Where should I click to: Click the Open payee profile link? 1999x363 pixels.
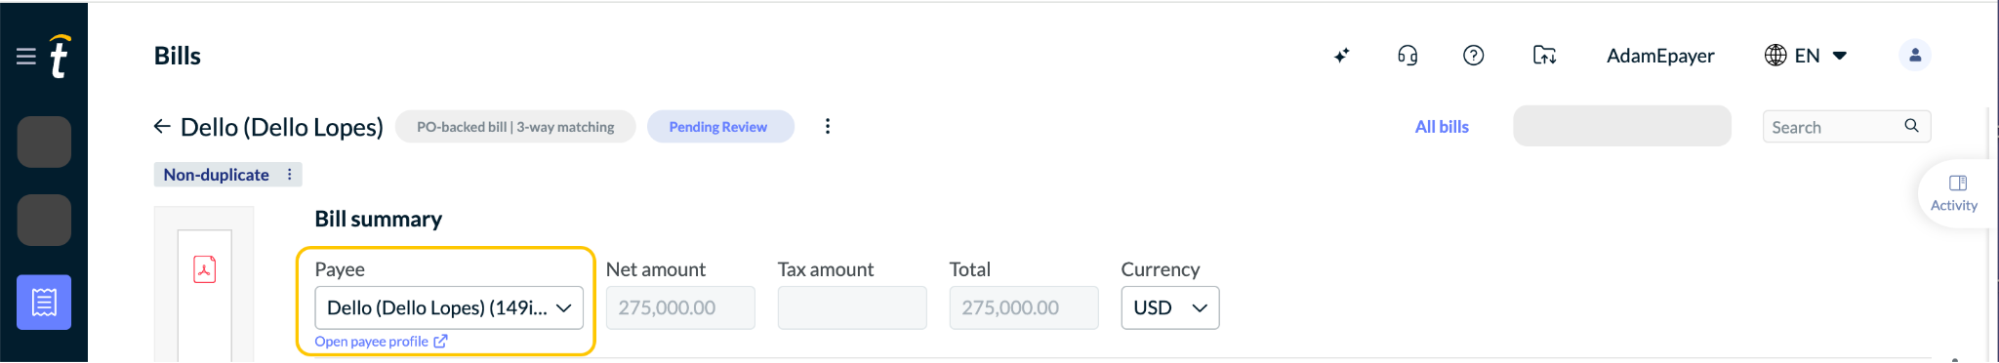(381, 342)
